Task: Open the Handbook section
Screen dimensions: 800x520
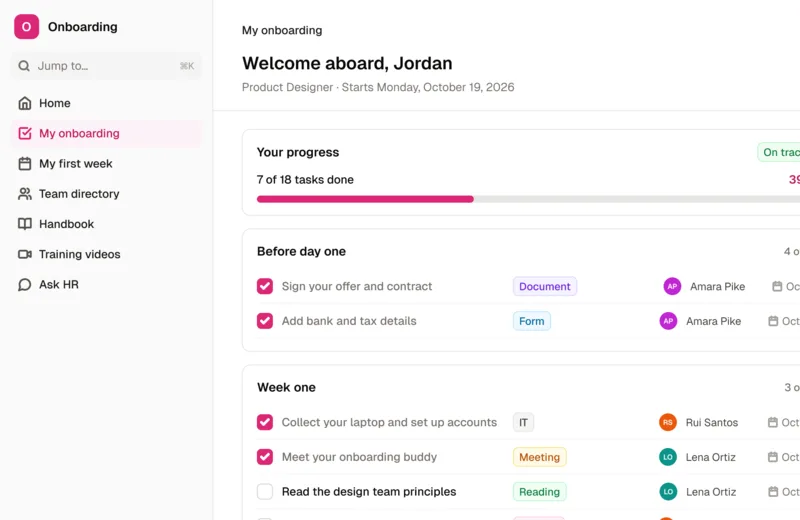Action: (x=106, y=224)
